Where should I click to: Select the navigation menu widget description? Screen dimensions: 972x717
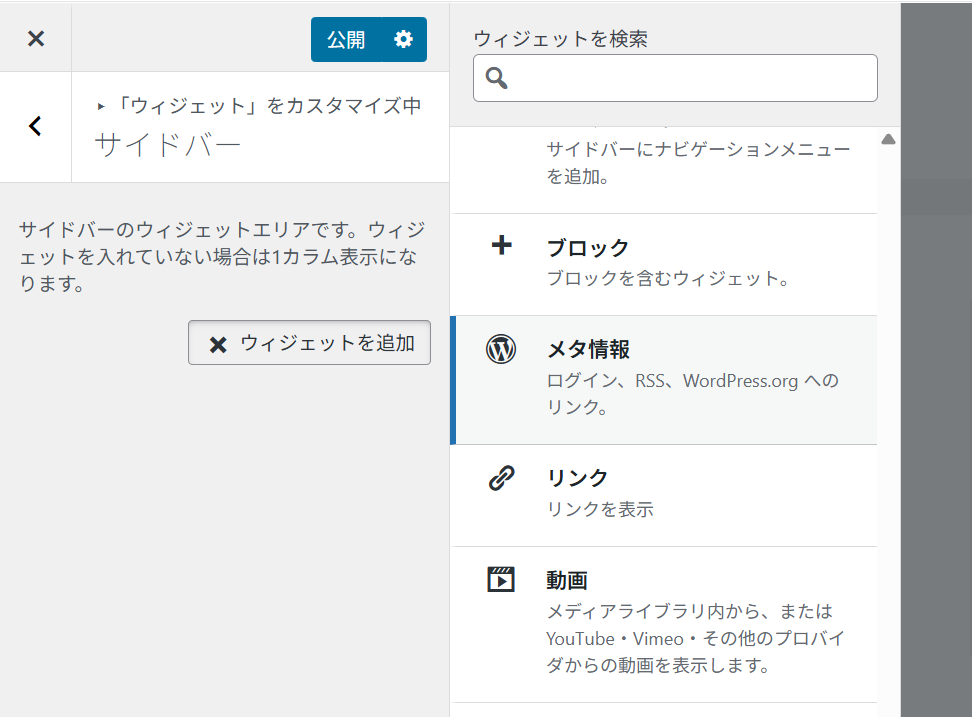click(698, 163)
